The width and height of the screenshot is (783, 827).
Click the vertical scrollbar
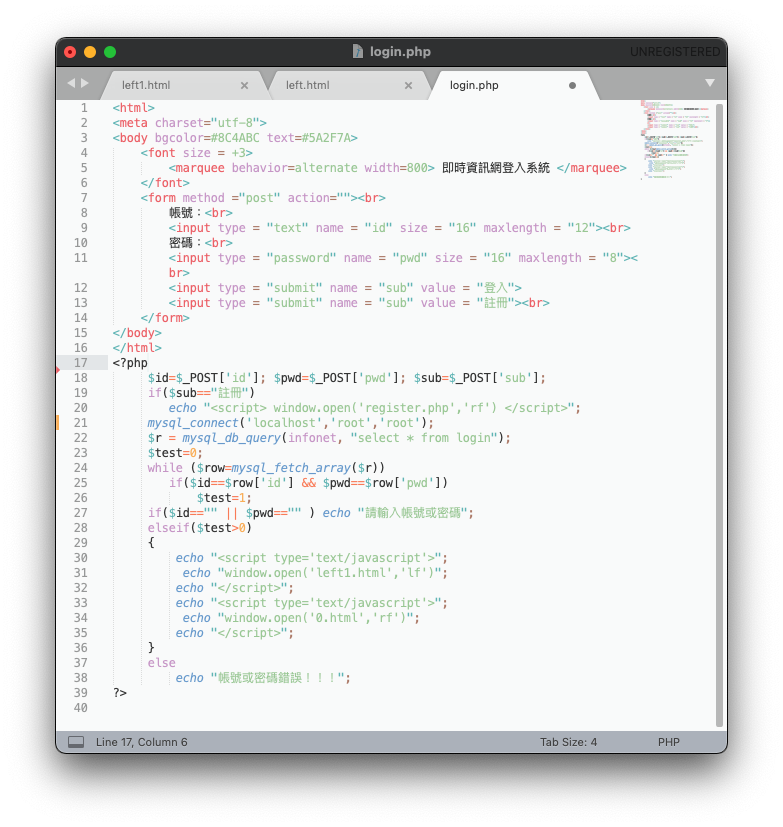tap(719, 415)
